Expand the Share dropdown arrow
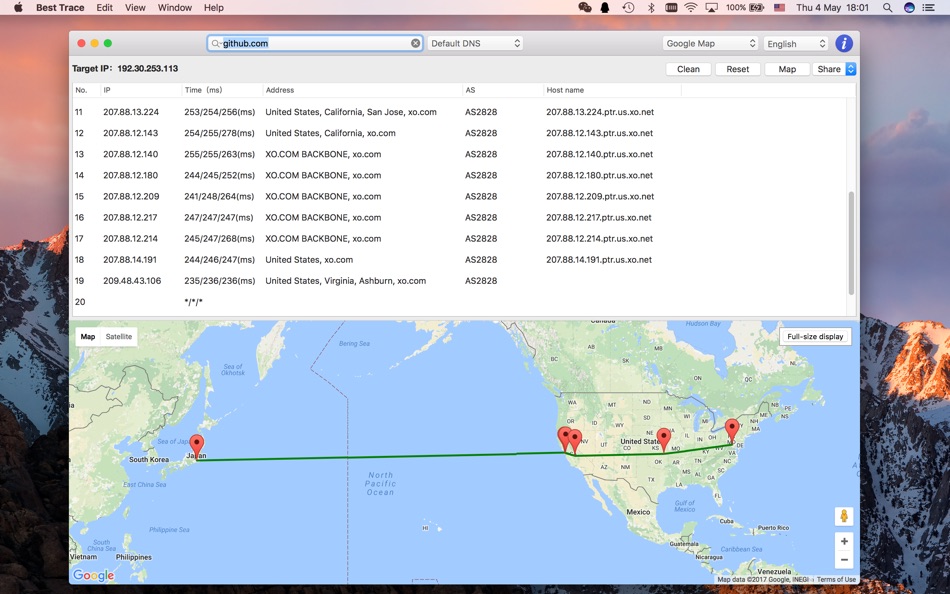 pos(851,69)
